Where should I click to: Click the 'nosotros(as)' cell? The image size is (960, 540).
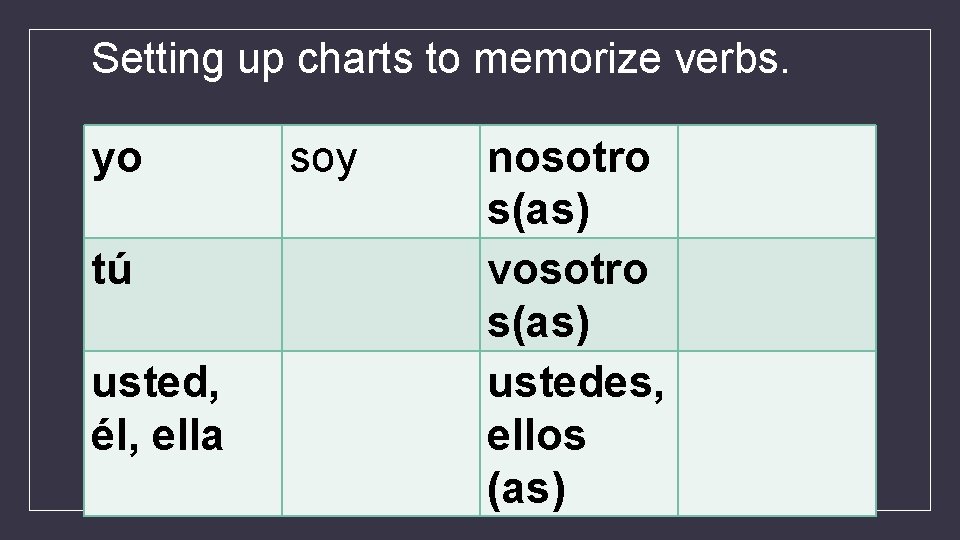click(579, 182)
